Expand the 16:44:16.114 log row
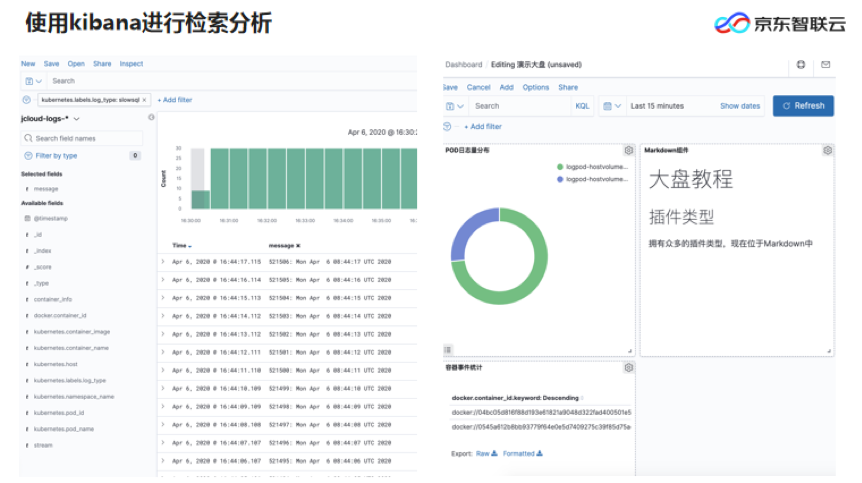This screenshot has height=483, width=862. click(163, 280)
